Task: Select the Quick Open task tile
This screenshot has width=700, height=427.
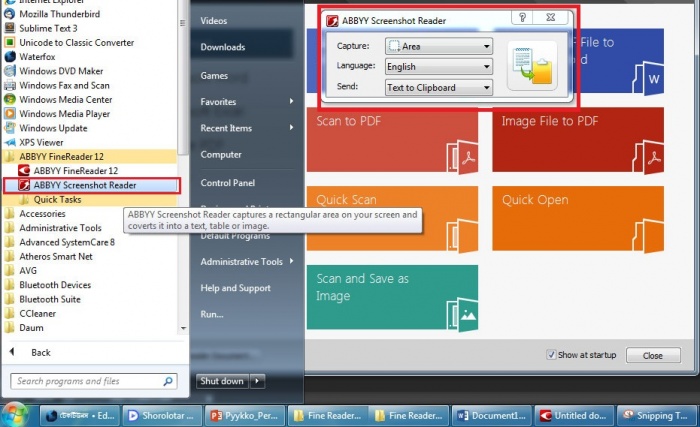Action: (578, 218)
